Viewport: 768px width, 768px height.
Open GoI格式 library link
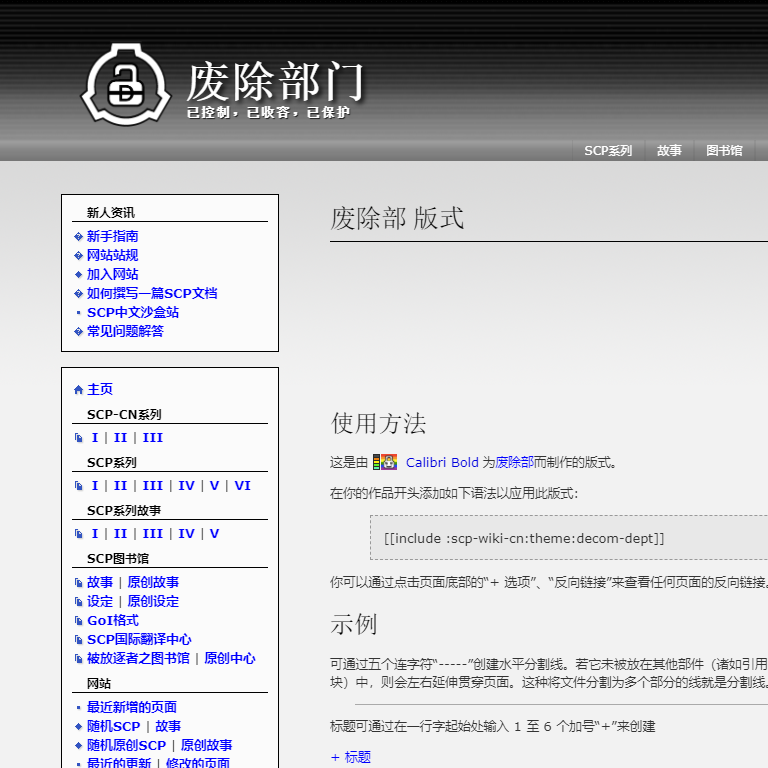(x=112, y=621)
